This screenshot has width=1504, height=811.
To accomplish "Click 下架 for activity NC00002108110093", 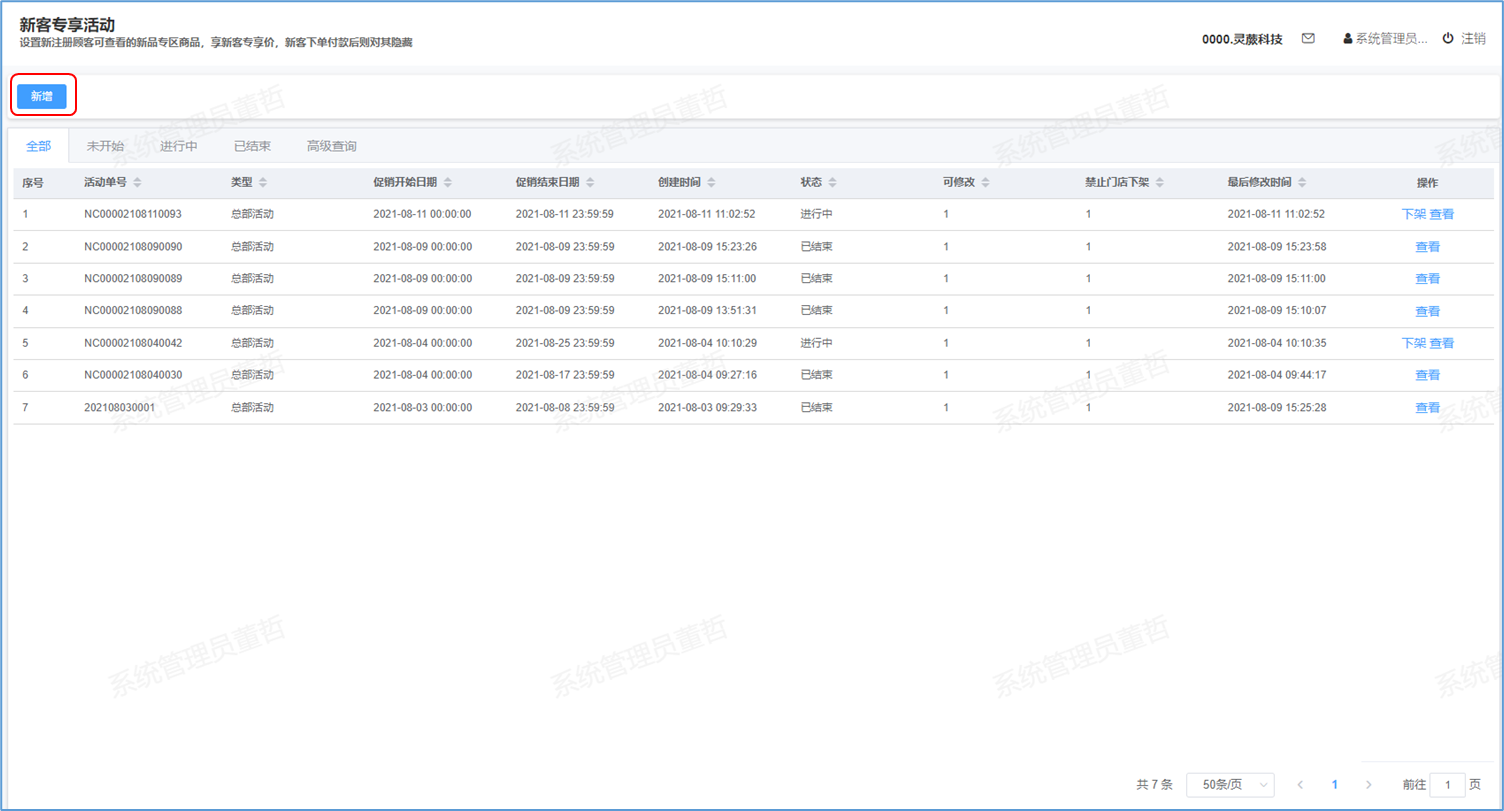I will (x=1413, y=214).
